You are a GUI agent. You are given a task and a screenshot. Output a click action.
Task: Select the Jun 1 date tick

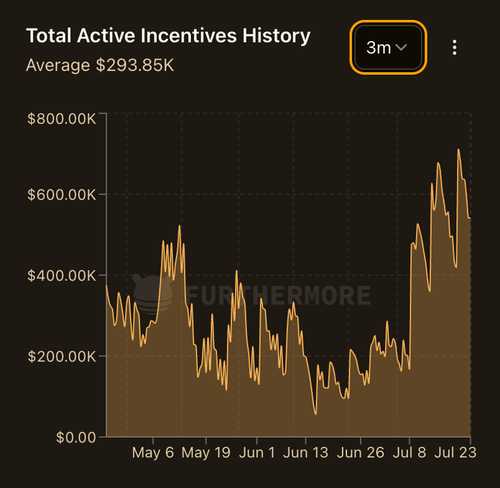(257, 453)
